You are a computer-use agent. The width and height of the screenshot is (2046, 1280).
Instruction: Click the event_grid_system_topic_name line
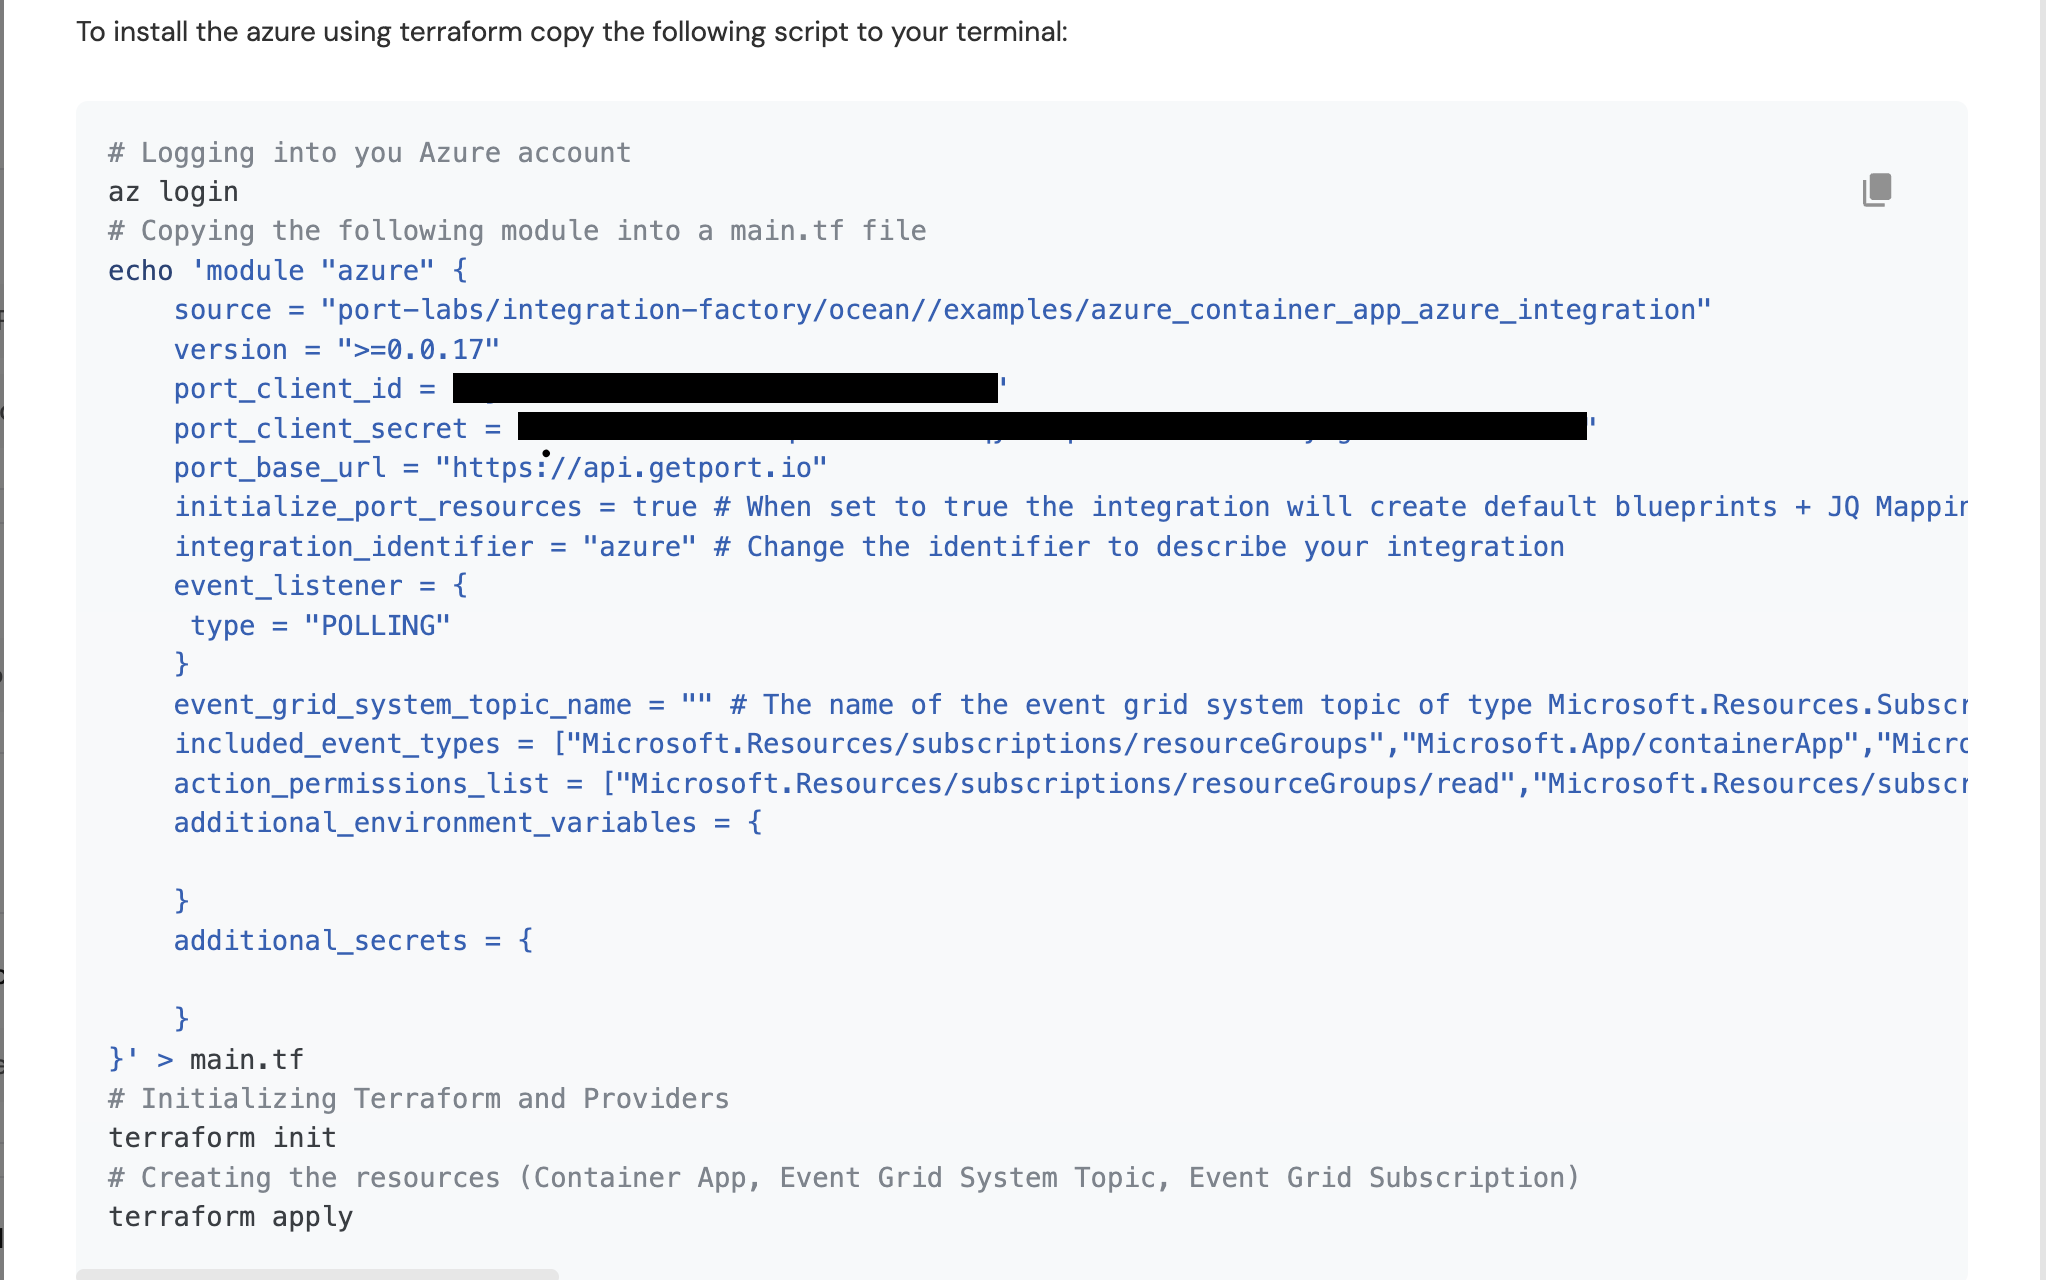tap(402, 705)
